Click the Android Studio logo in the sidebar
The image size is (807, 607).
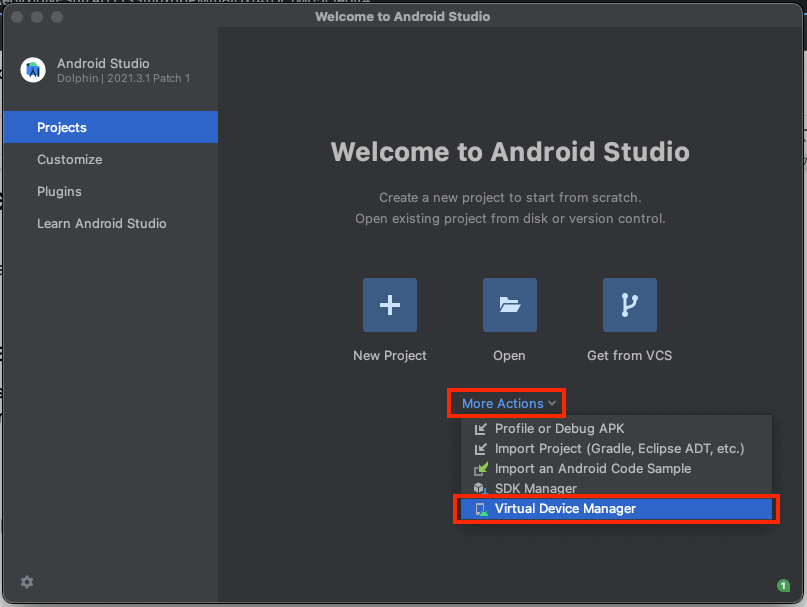[31, 70]
